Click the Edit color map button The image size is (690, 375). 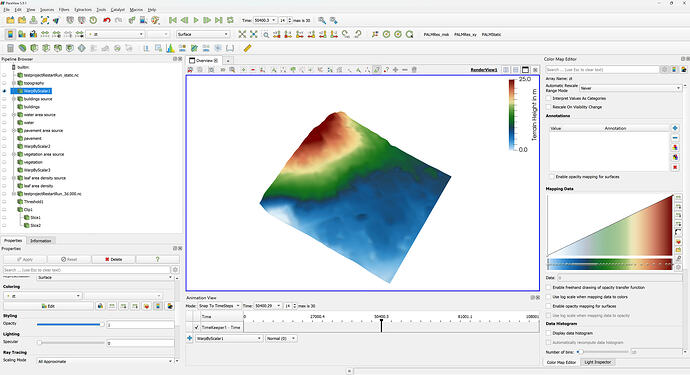click(x=48, y=306)
